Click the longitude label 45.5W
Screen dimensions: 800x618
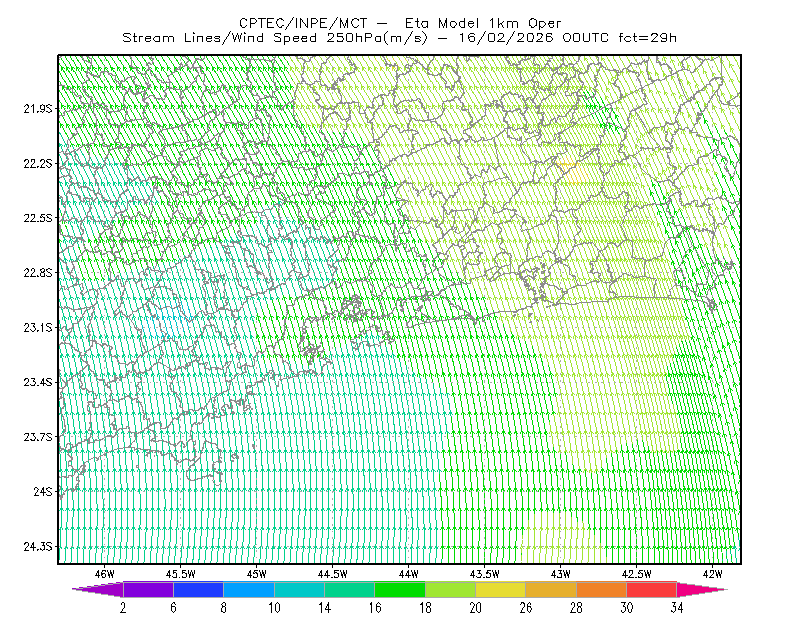point(181,574)
